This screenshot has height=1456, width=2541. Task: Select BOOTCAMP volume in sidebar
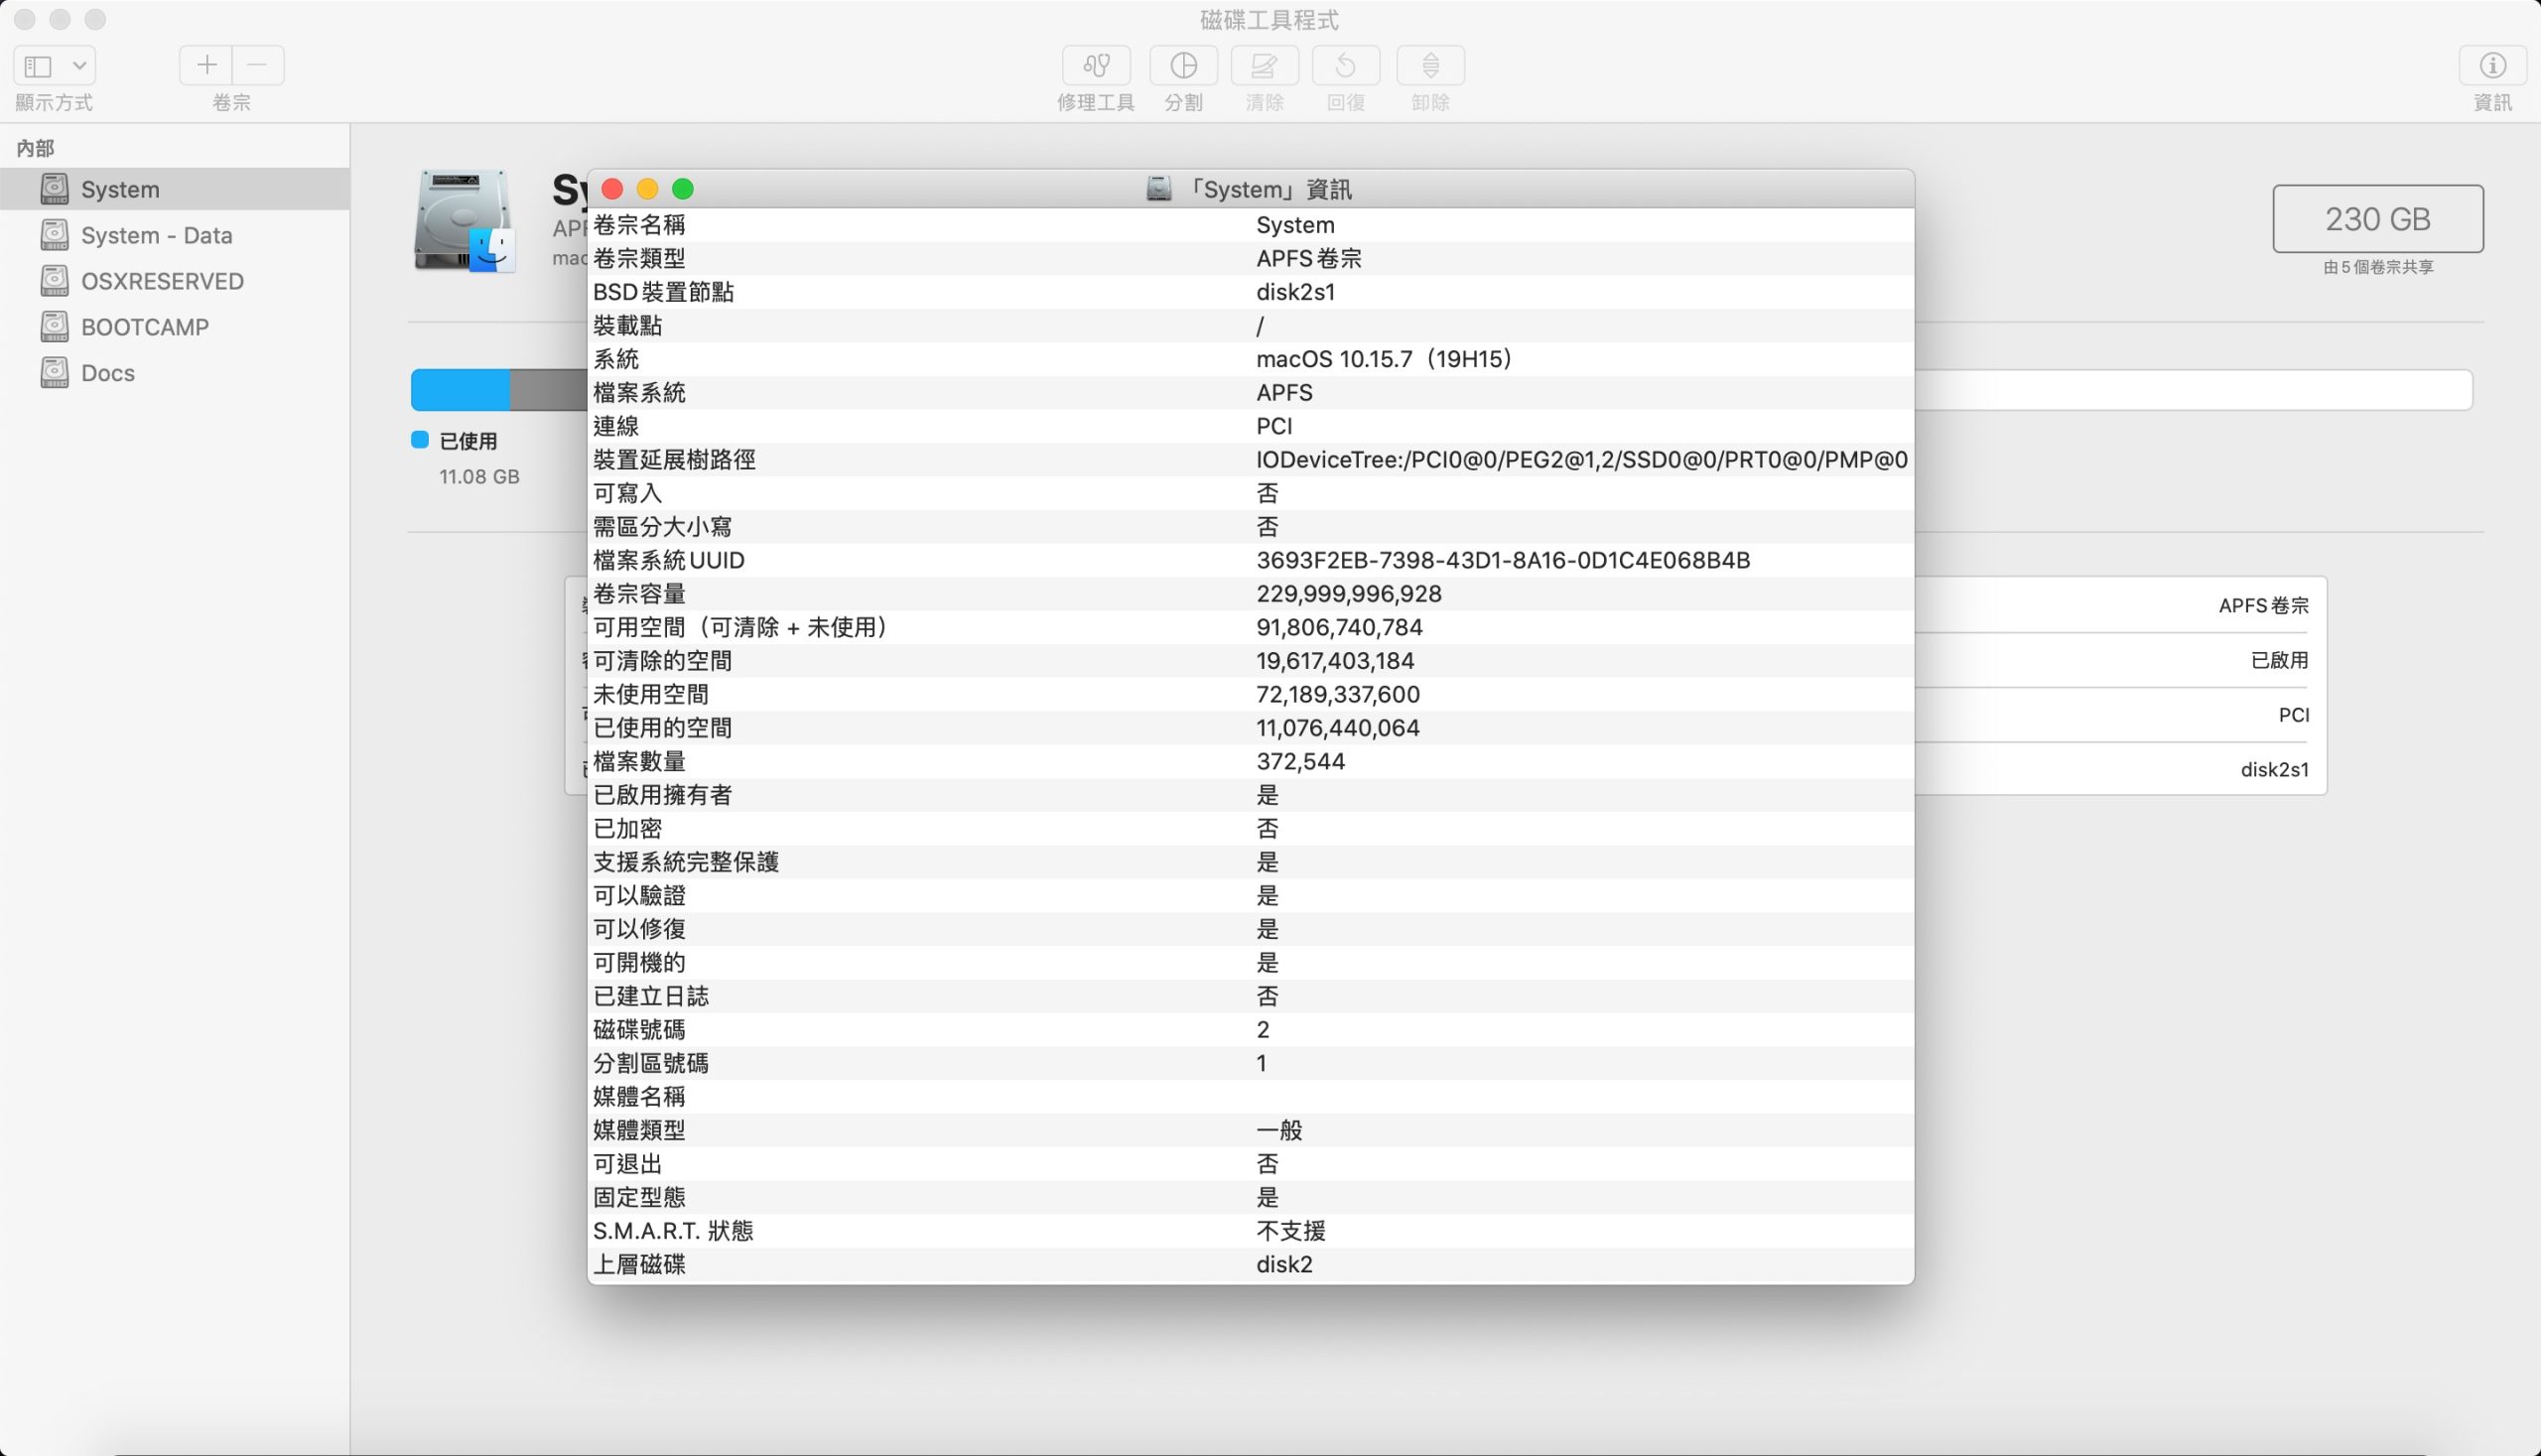pos(175,327)
